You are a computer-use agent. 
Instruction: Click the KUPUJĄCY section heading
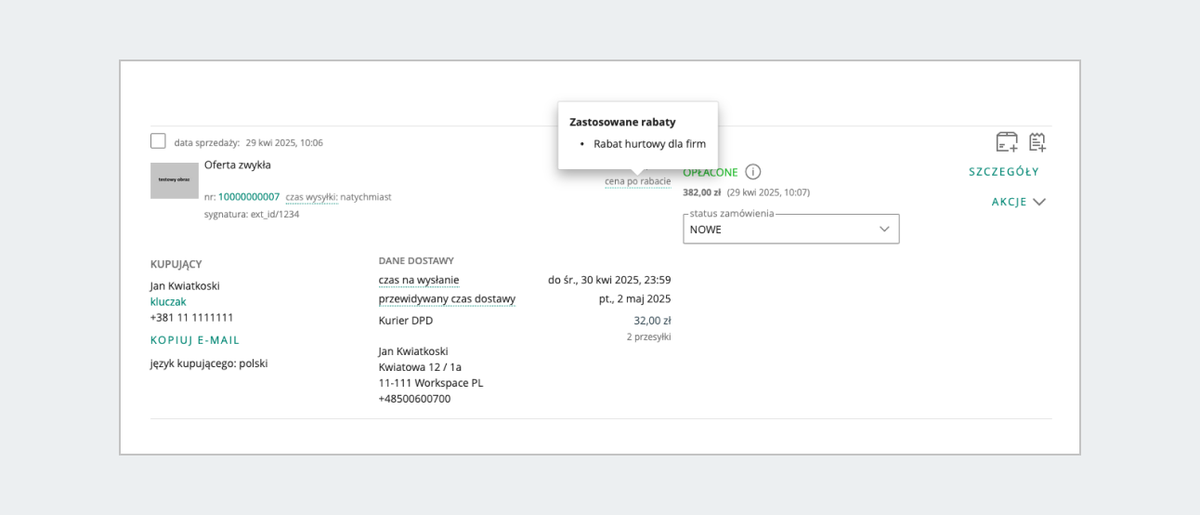[176, 264]
